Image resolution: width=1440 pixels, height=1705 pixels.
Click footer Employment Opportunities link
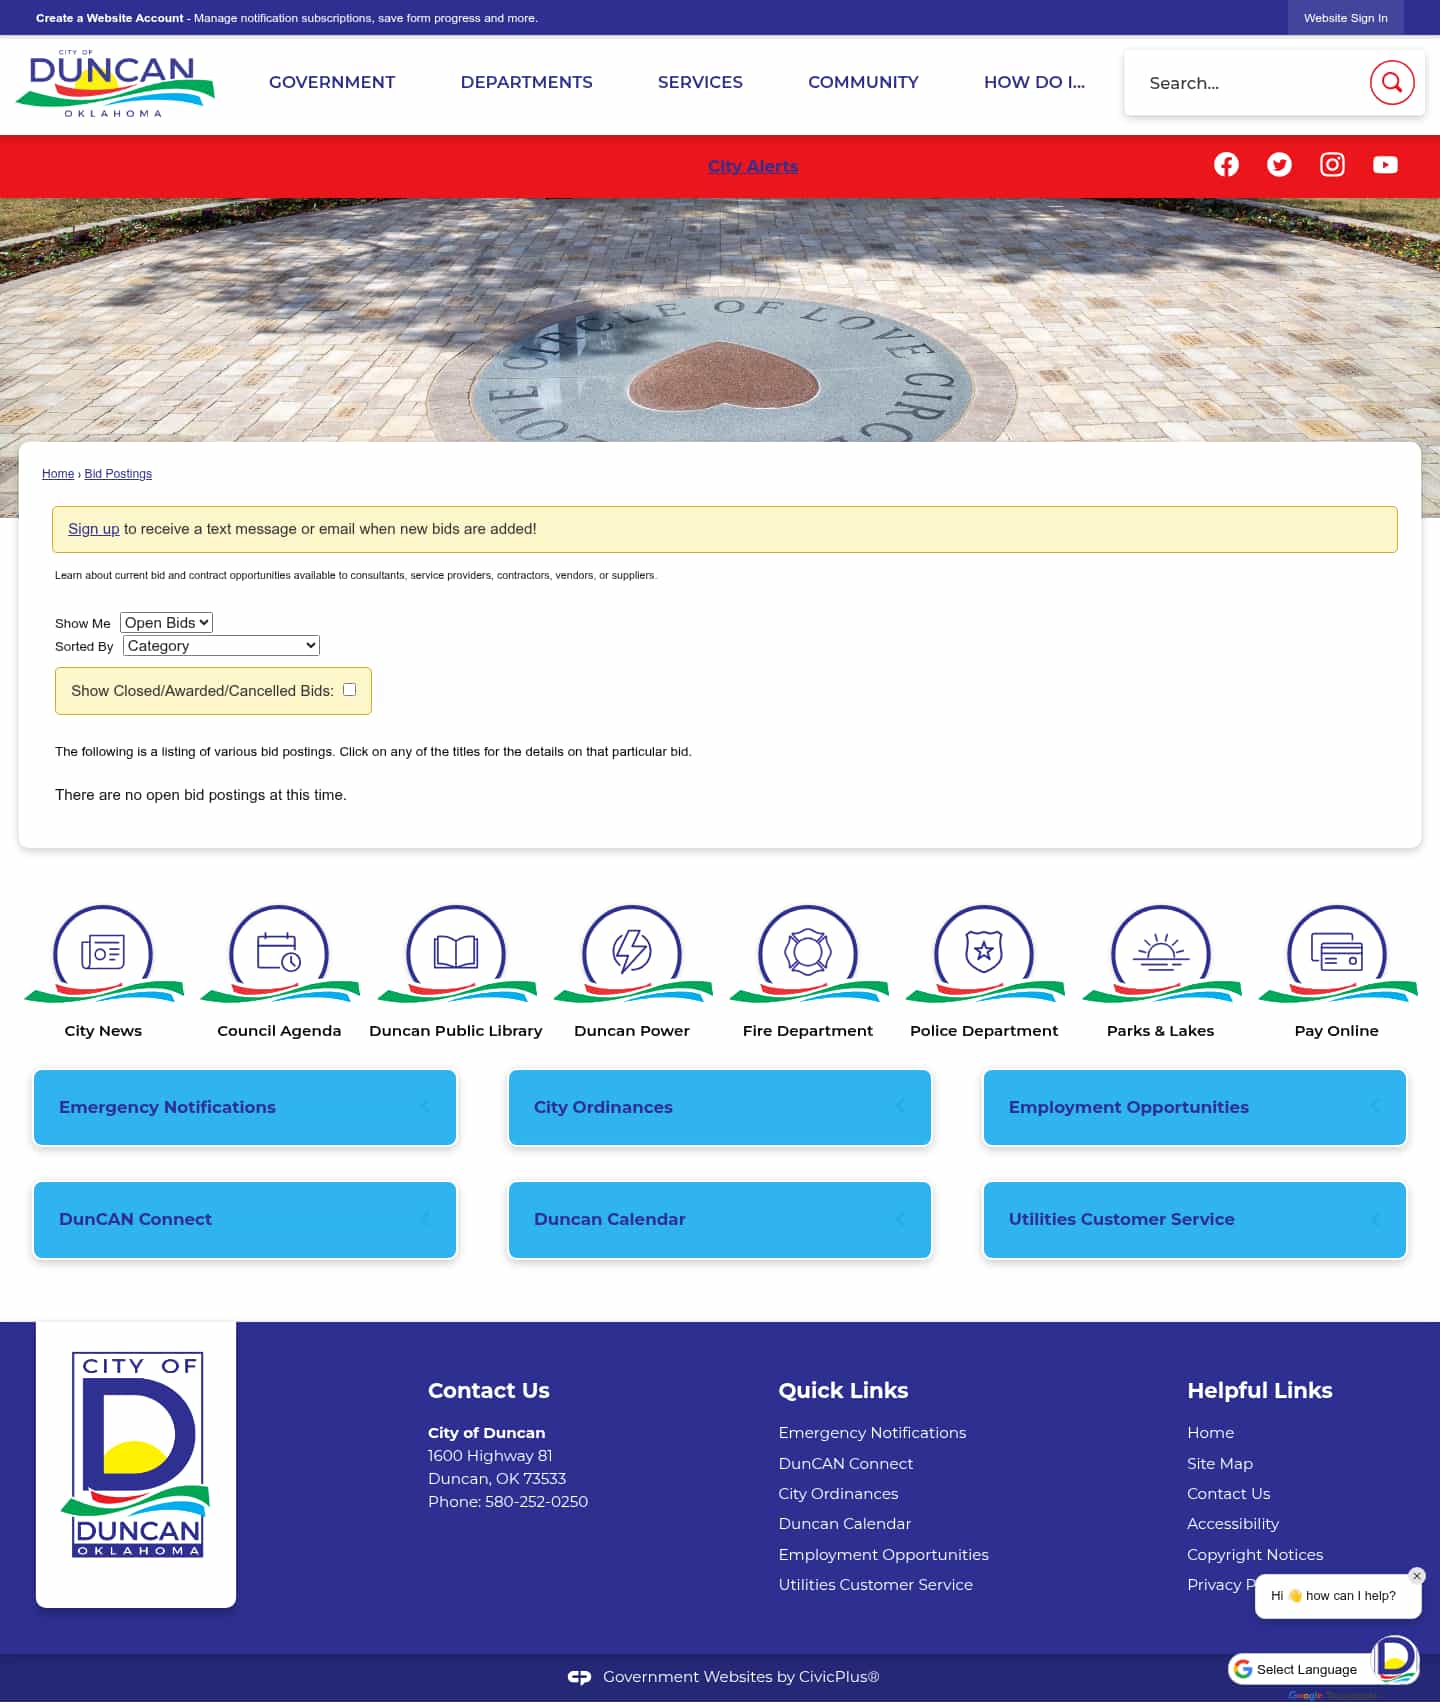[x=883, y=1555]
